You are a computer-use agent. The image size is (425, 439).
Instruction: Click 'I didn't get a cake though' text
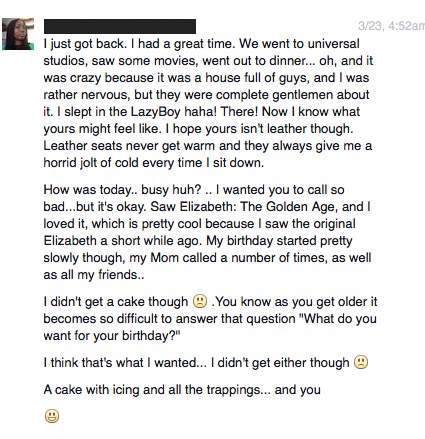coord(116,301)
